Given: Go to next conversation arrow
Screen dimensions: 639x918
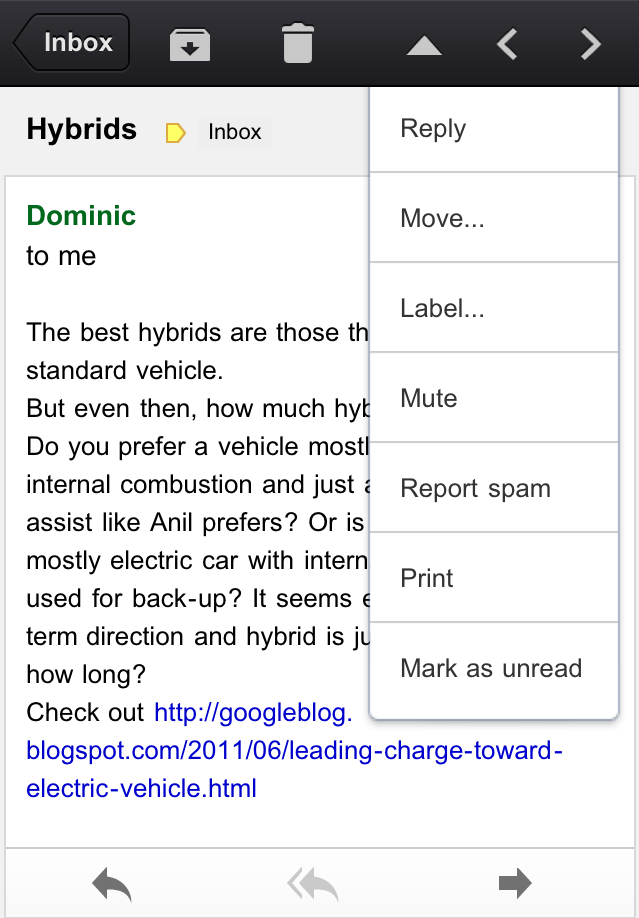Looking at the screenshot, I should [x=591, y=44].
